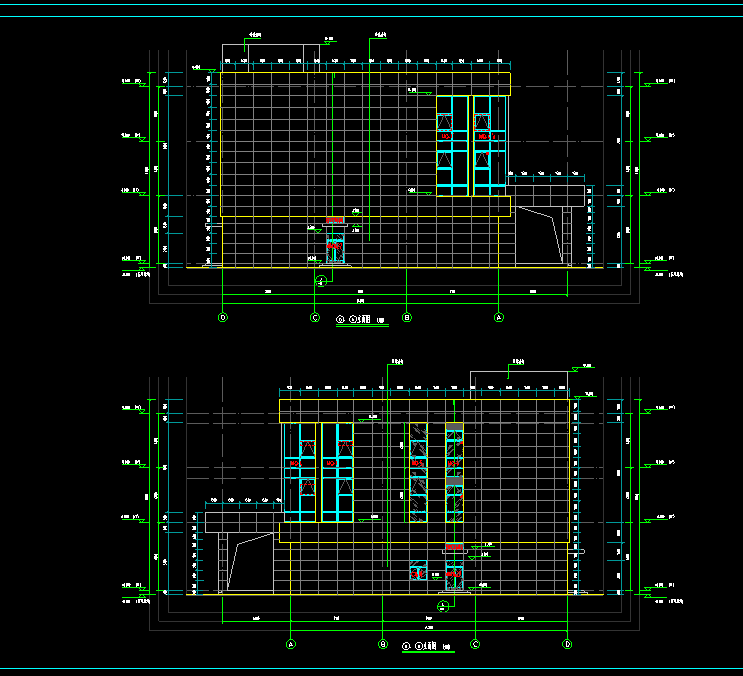The image size is (743, 676).
Task: Select axis bubble C in upper elevation
Action: coord(315,317)
